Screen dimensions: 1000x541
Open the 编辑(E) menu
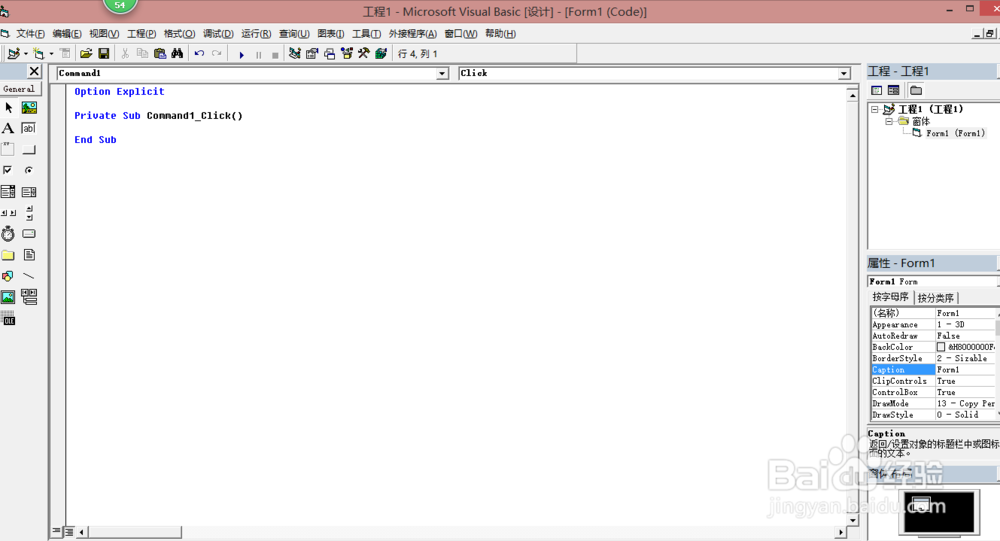66,34
